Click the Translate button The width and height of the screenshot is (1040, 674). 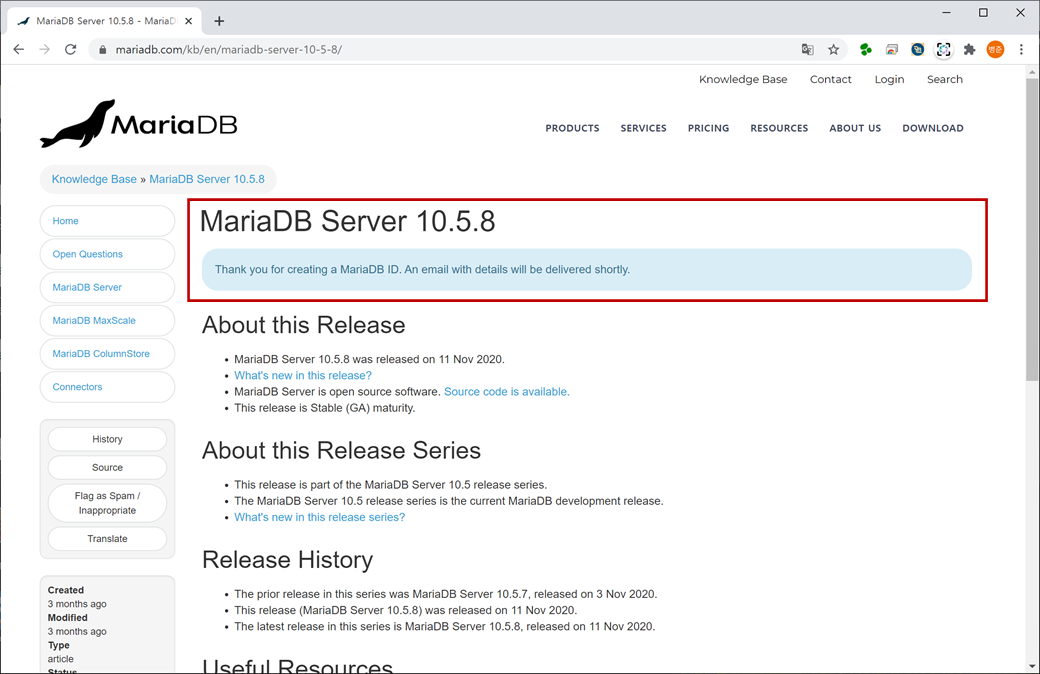tap(107, 539)
